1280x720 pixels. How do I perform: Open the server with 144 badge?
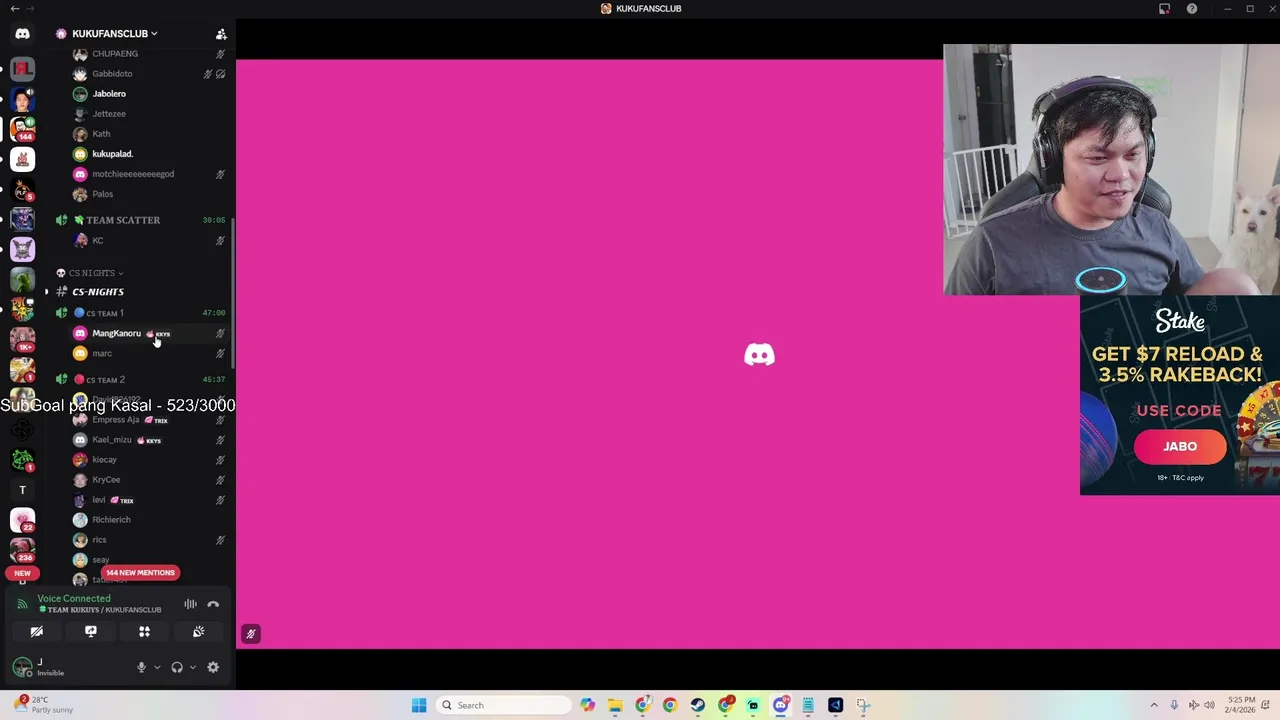22,129
